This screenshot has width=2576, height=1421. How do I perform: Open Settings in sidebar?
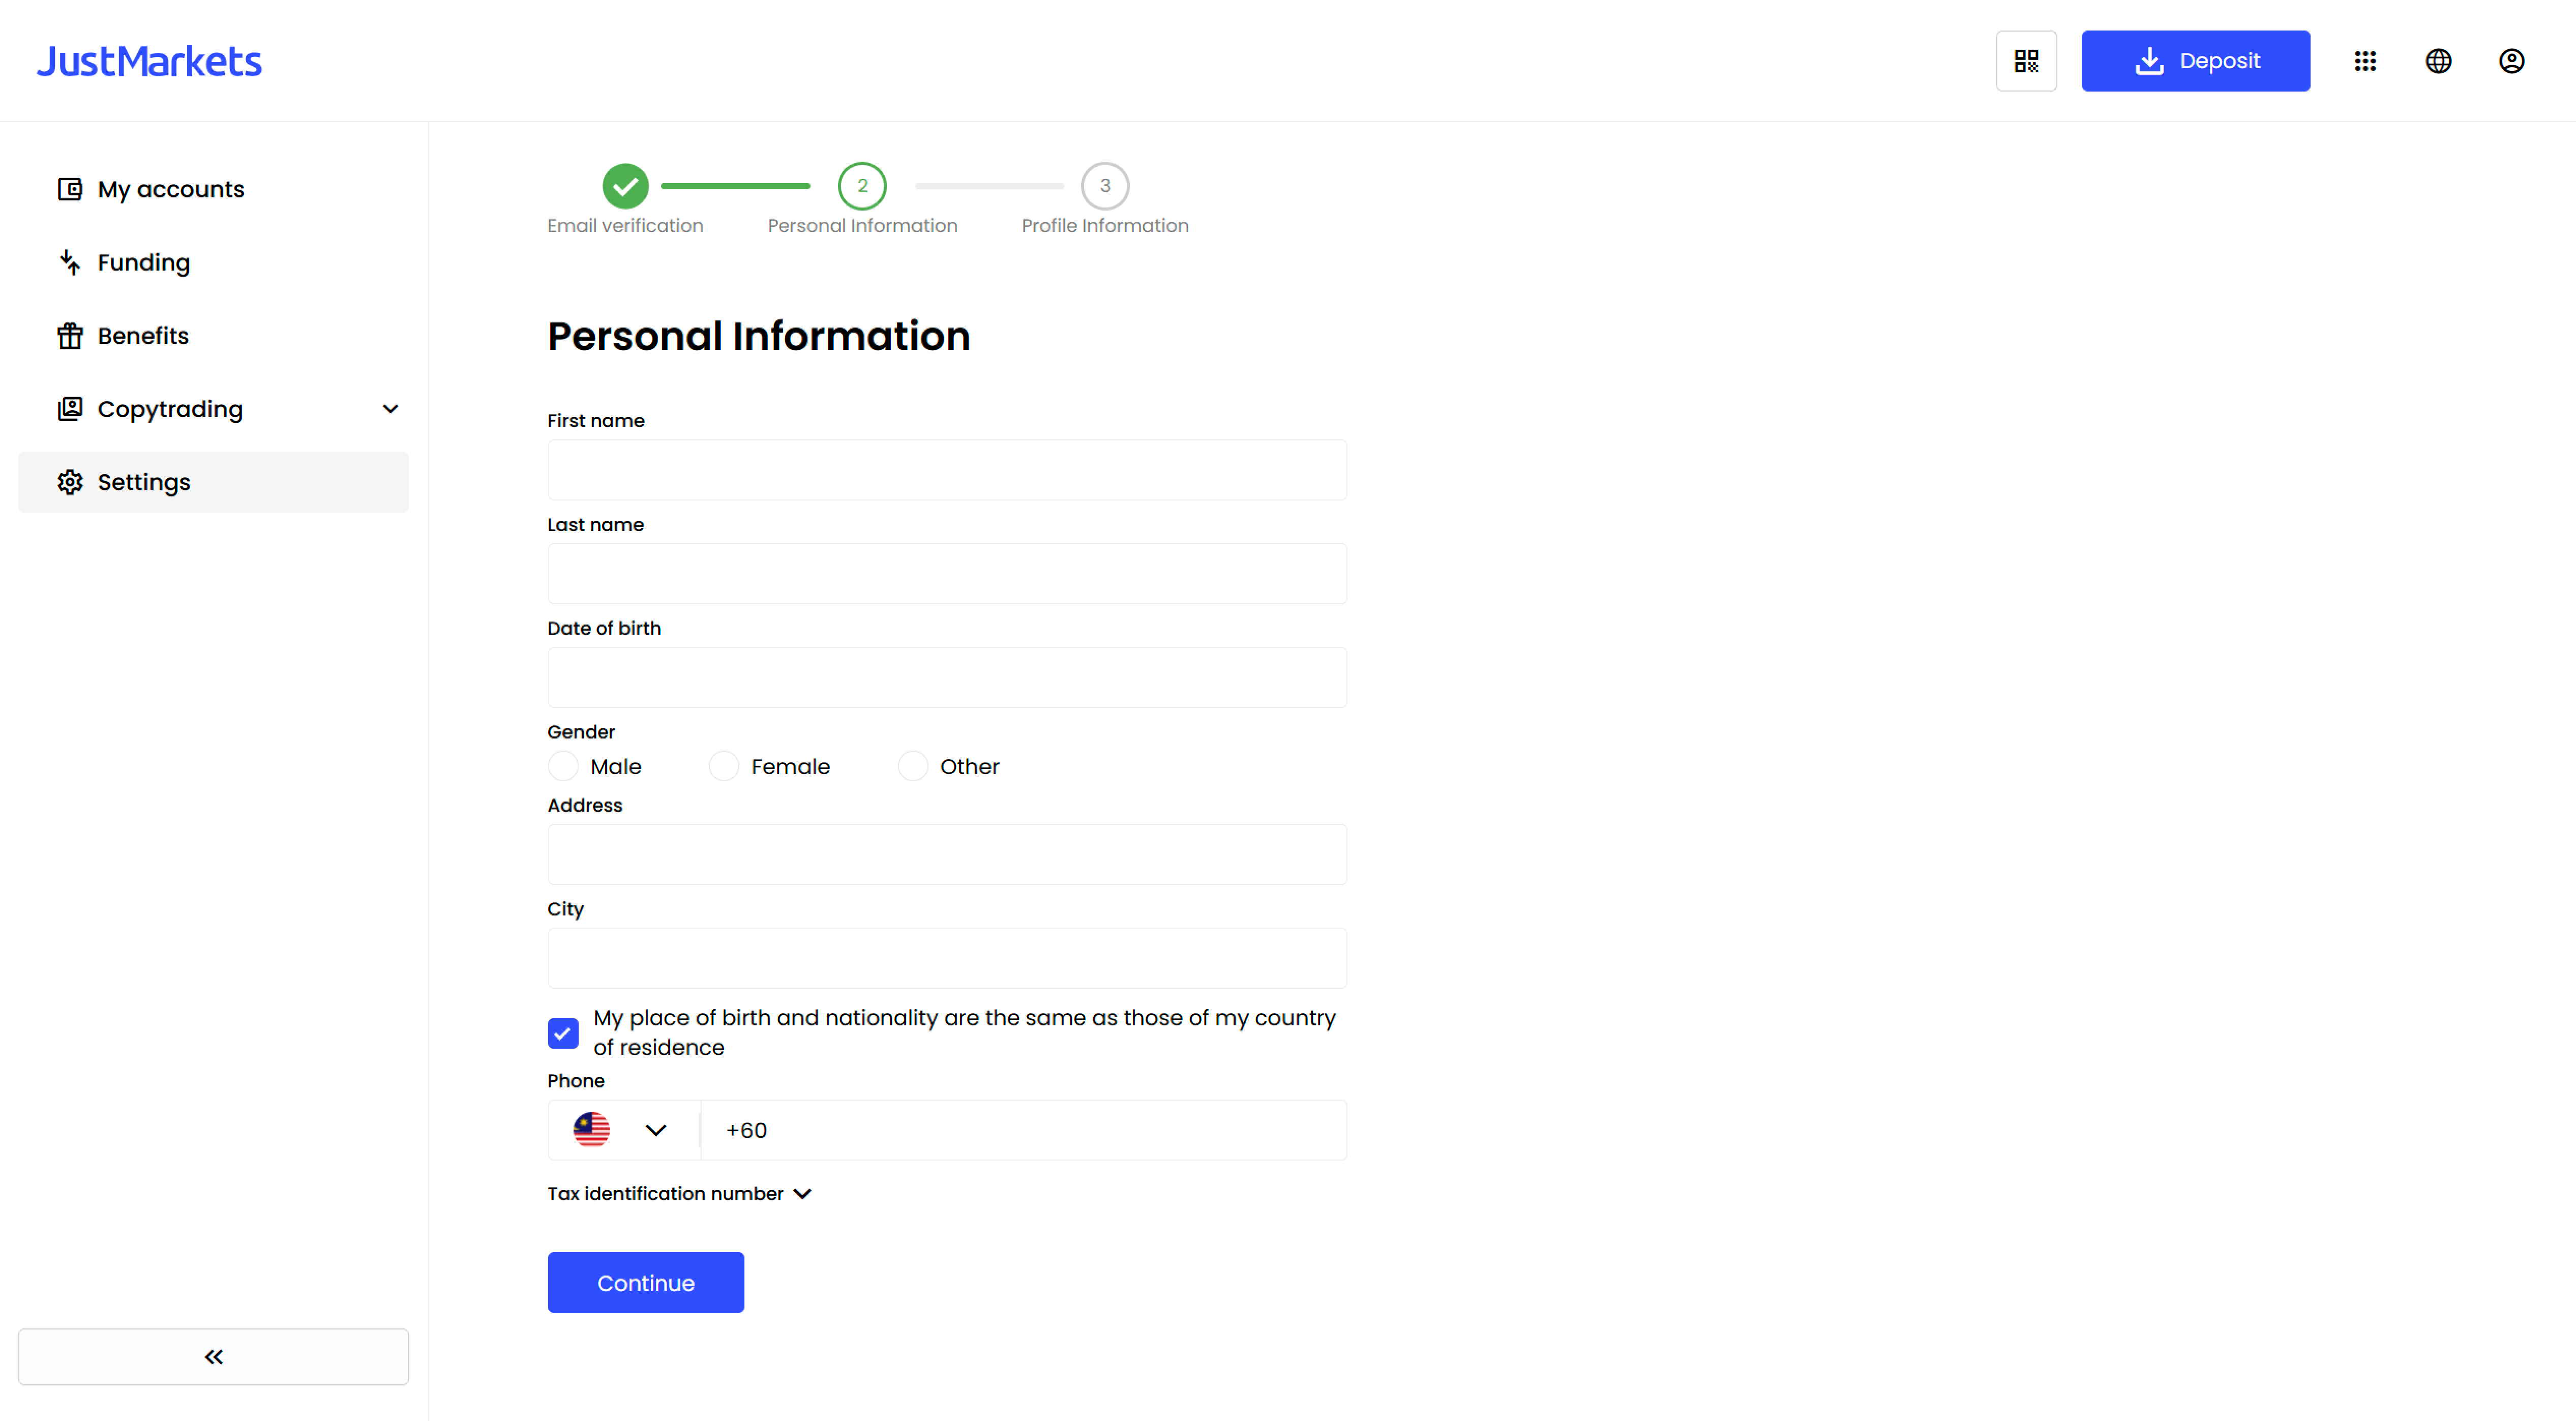tap(213, 482)
